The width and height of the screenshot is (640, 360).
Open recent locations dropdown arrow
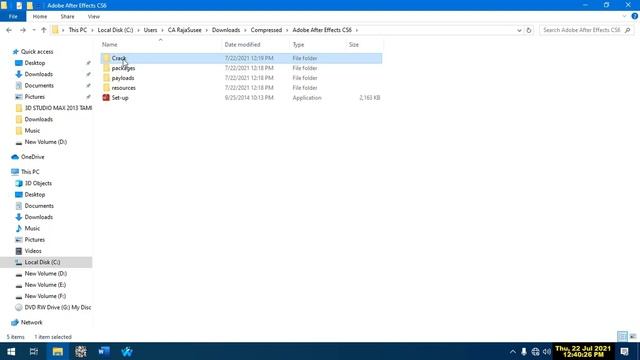pos(33,30)
